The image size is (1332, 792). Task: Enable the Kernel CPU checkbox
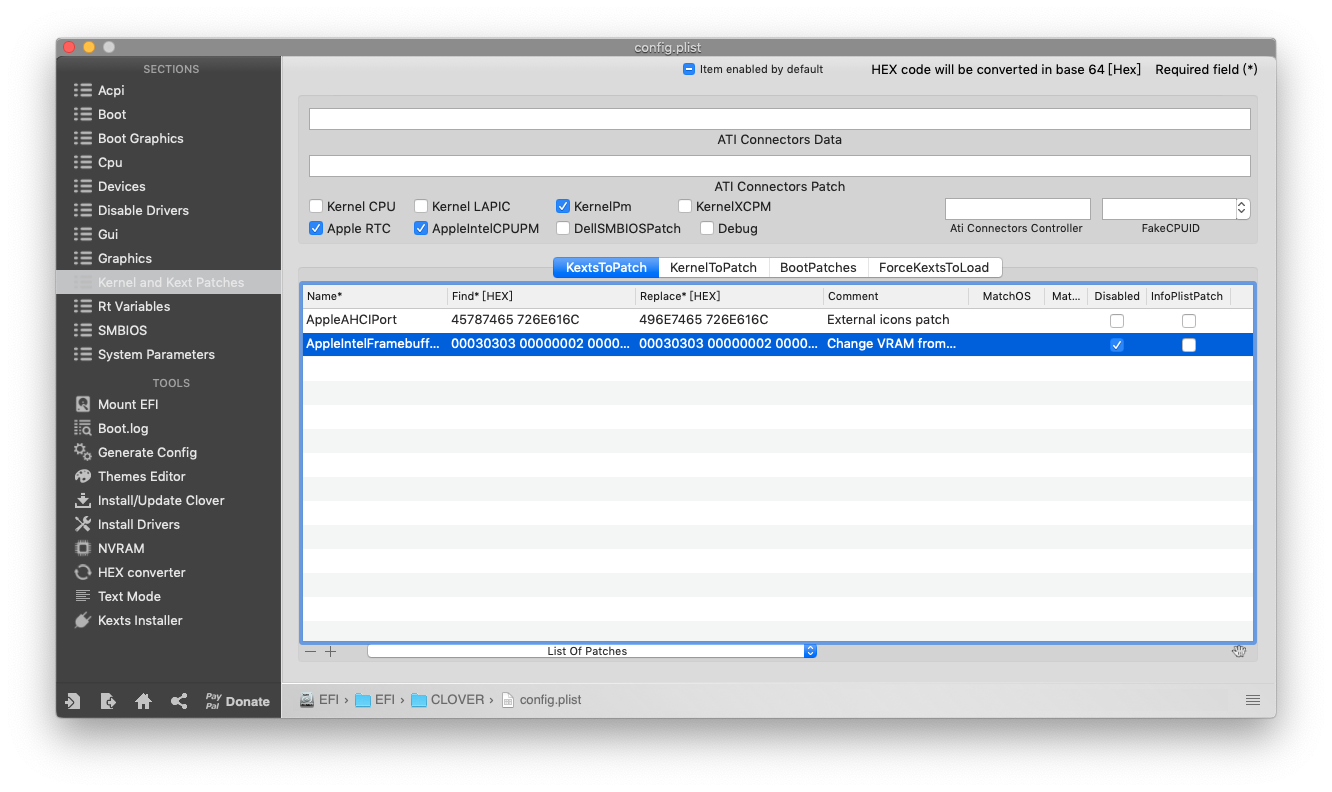316,206
